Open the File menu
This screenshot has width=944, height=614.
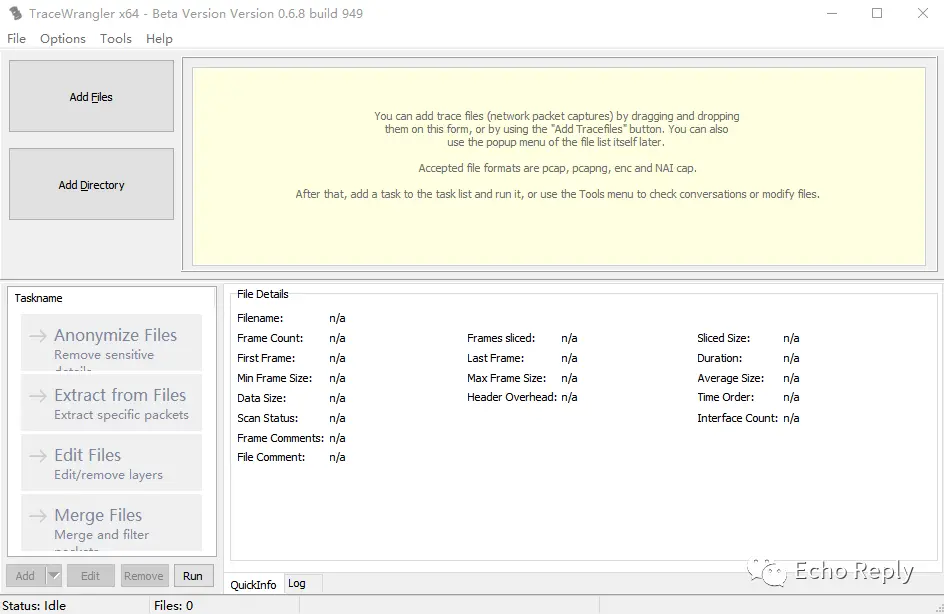point(16,39)
